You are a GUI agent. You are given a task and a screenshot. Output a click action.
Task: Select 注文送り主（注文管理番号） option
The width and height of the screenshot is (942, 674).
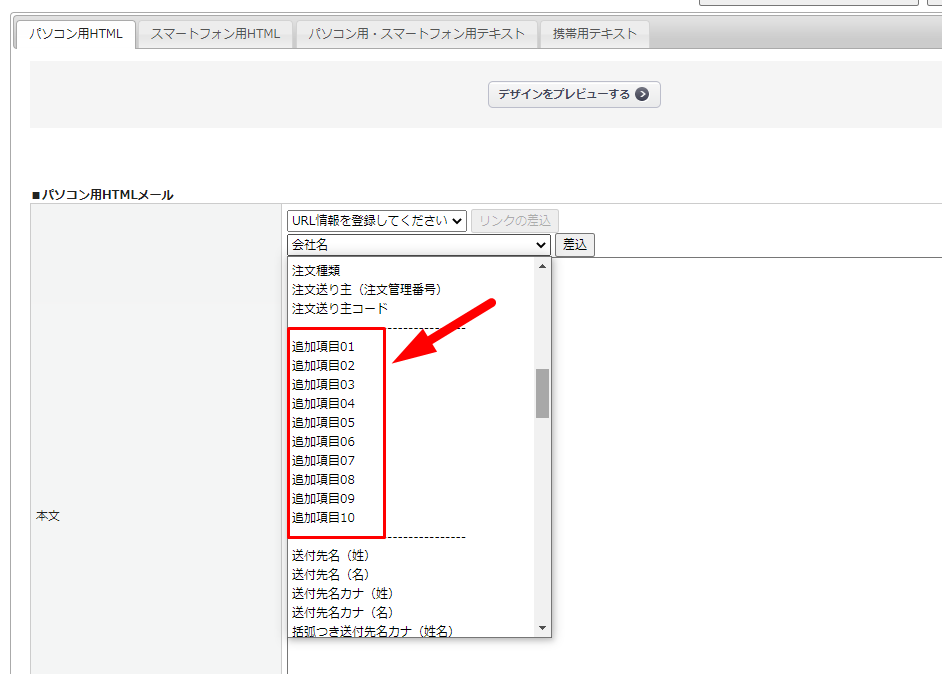tap(411, 290)
